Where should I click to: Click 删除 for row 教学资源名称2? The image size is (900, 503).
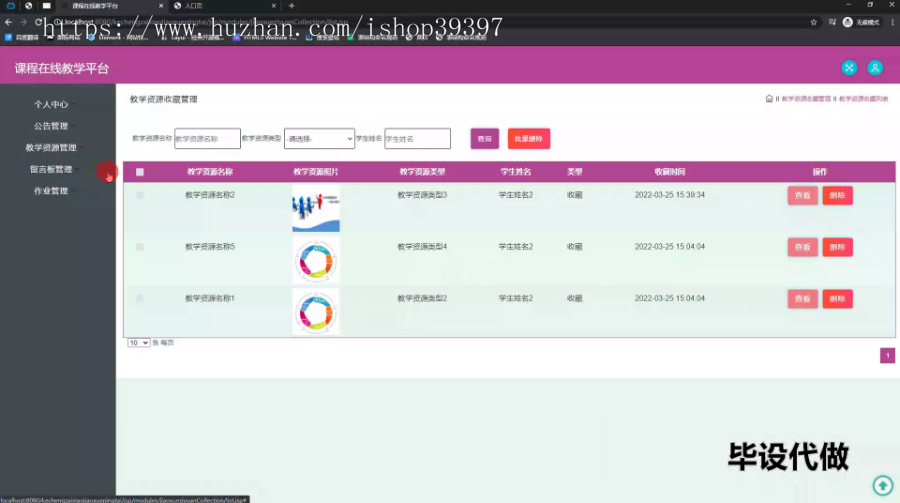(837, 195)
